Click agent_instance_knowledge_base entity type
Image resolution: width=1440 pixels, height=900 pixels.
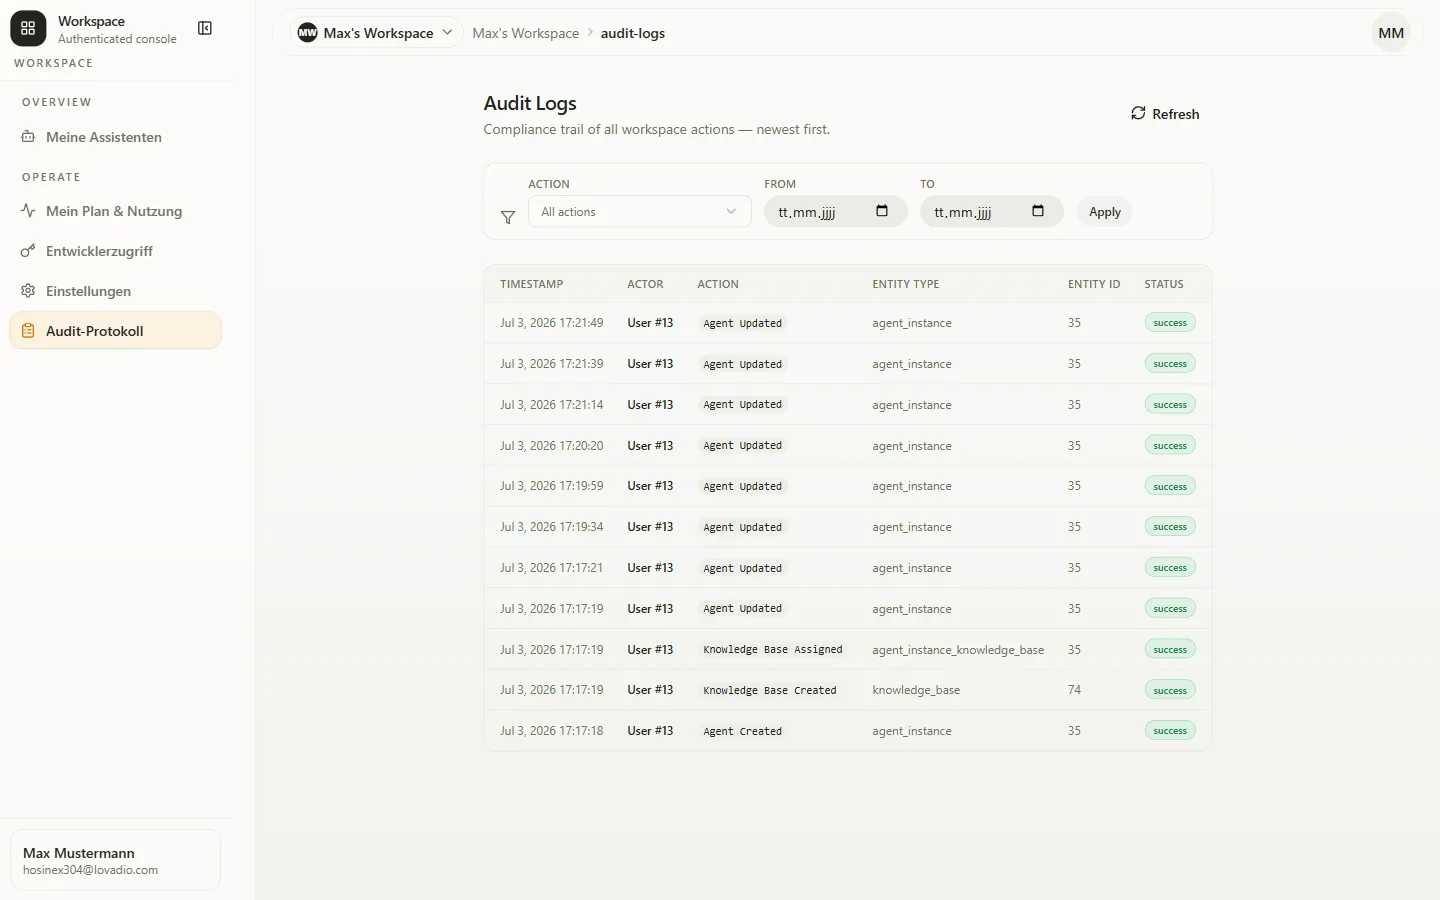click(958, 650)
